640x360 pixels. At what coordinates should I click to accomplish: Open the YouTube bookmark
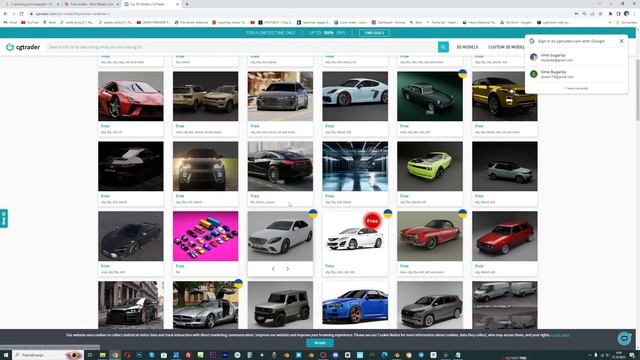pos(30,22)
